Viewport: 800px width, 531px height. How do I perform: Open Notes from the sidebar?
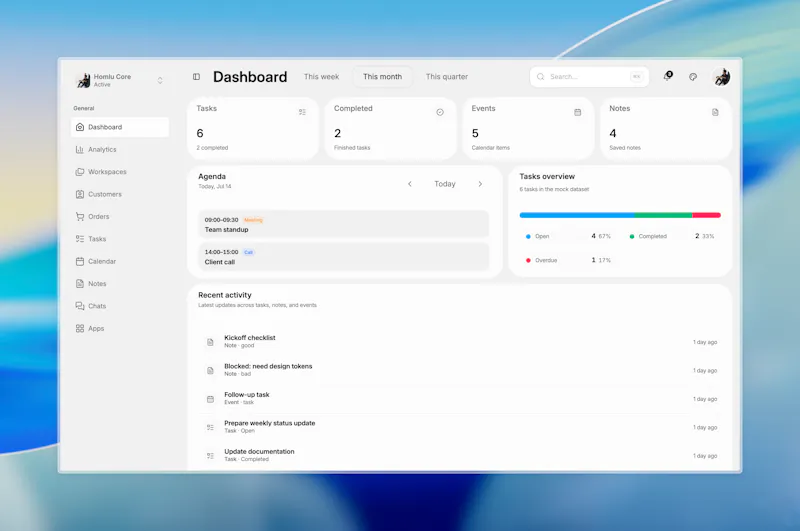click(x=120, y=284)
